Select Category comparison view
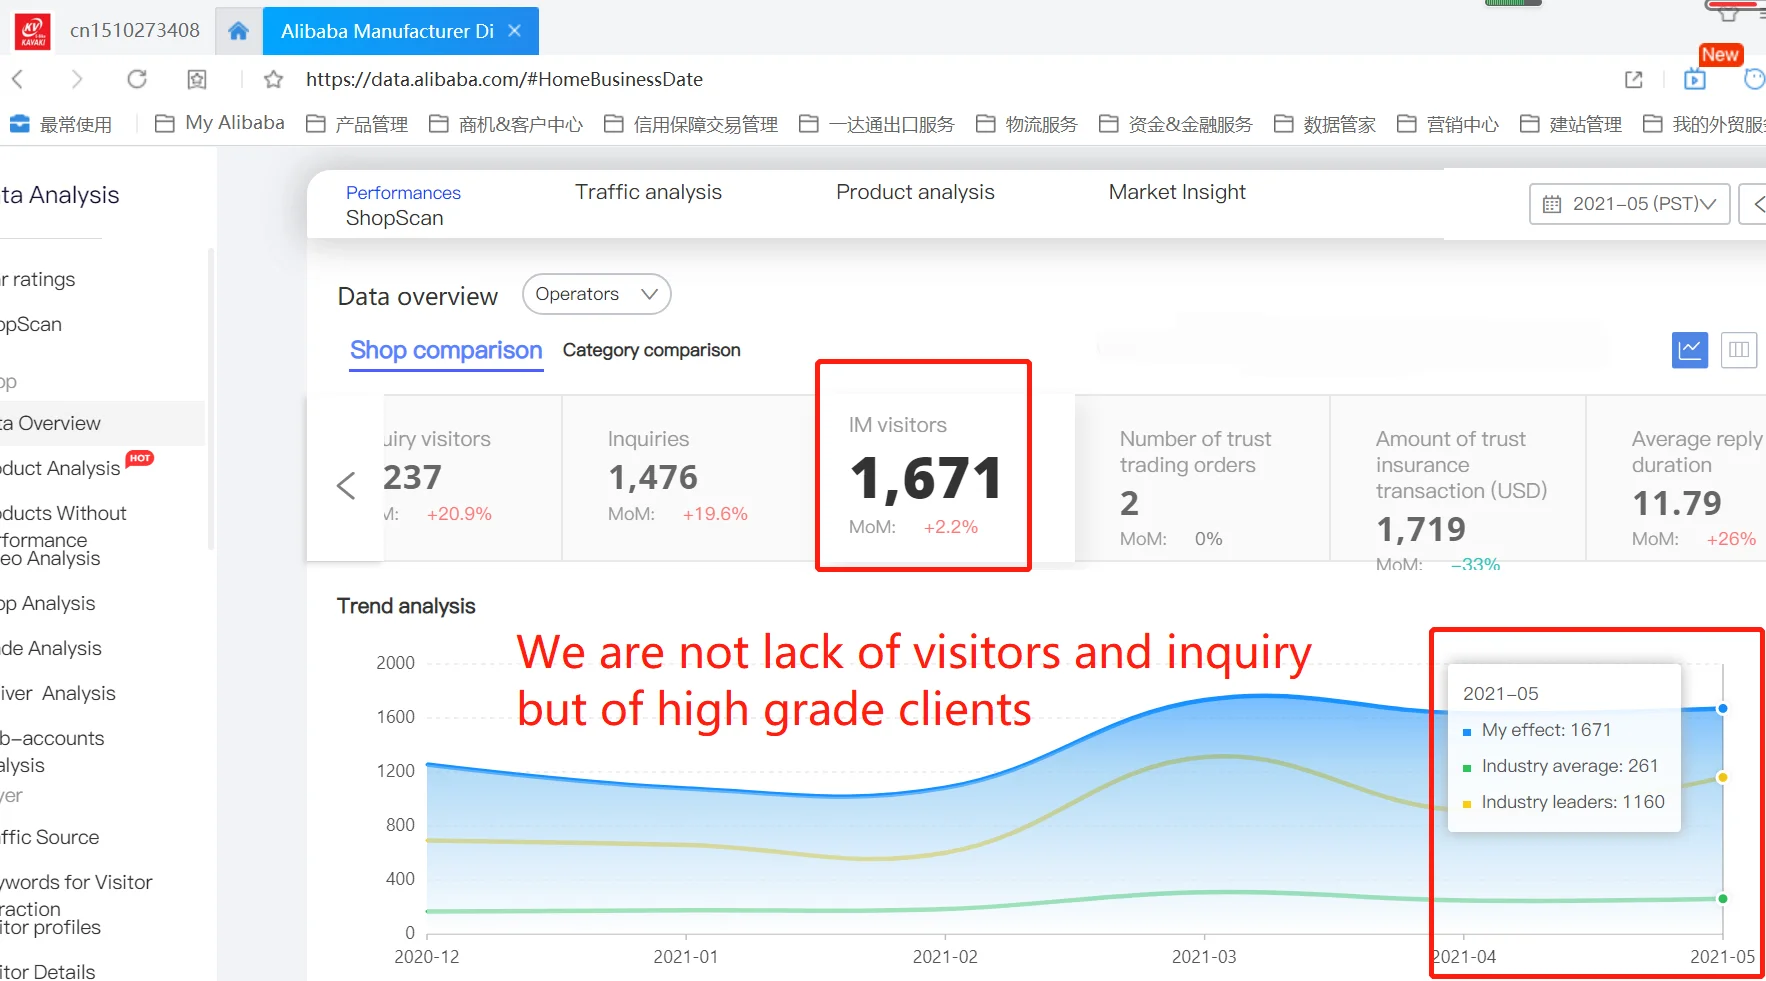The image size is (1766, 981). (651, 350)
